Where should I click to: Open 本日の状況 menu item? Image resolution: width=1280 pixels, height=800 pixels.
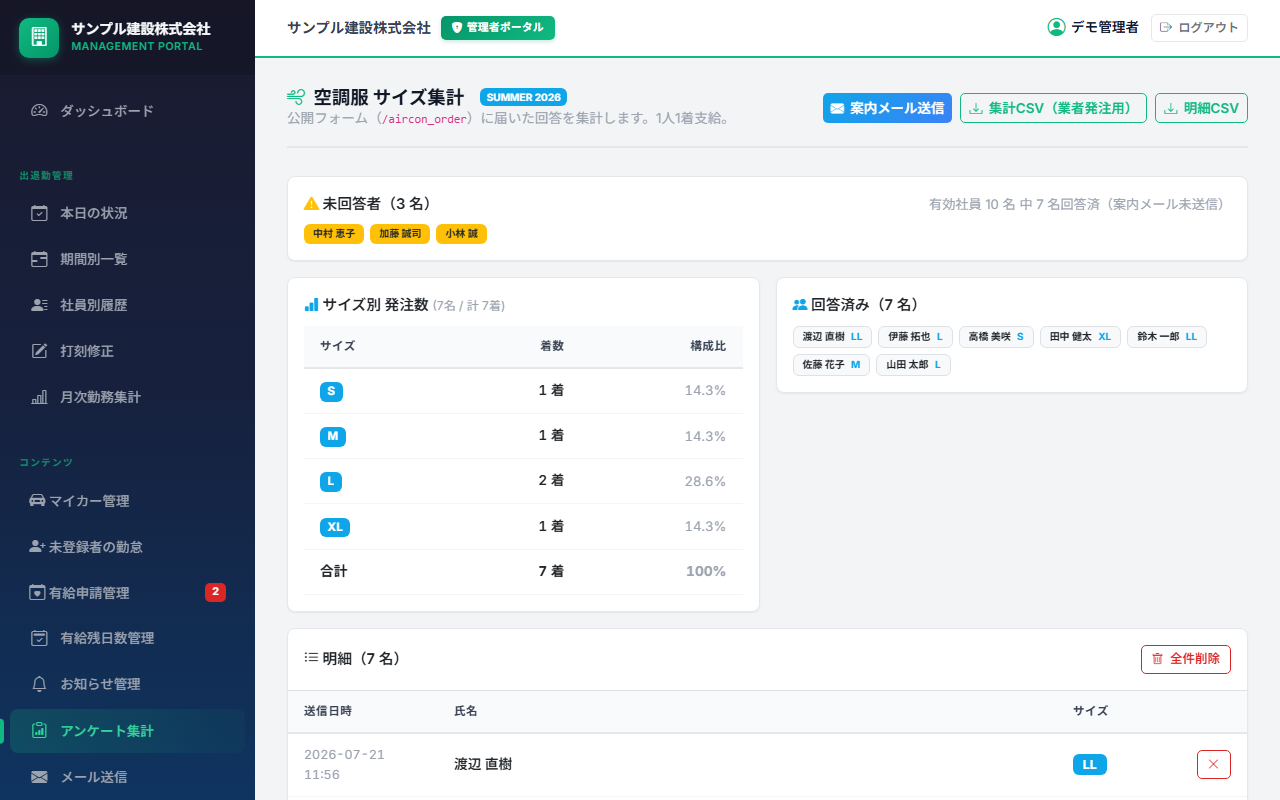(x=127, y=213)
